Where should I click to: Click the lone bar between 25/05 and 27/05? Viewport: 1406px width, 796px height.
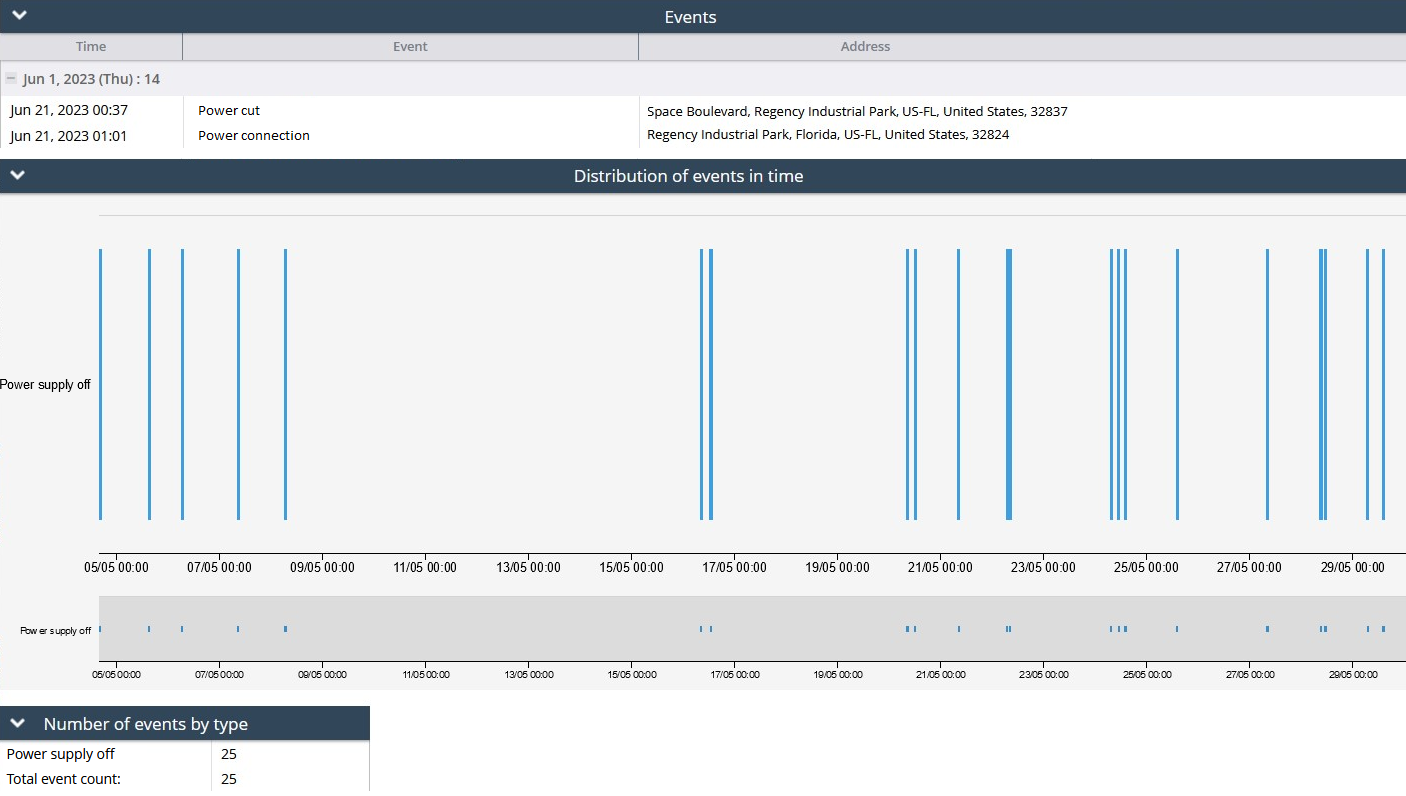[1177, 384]
